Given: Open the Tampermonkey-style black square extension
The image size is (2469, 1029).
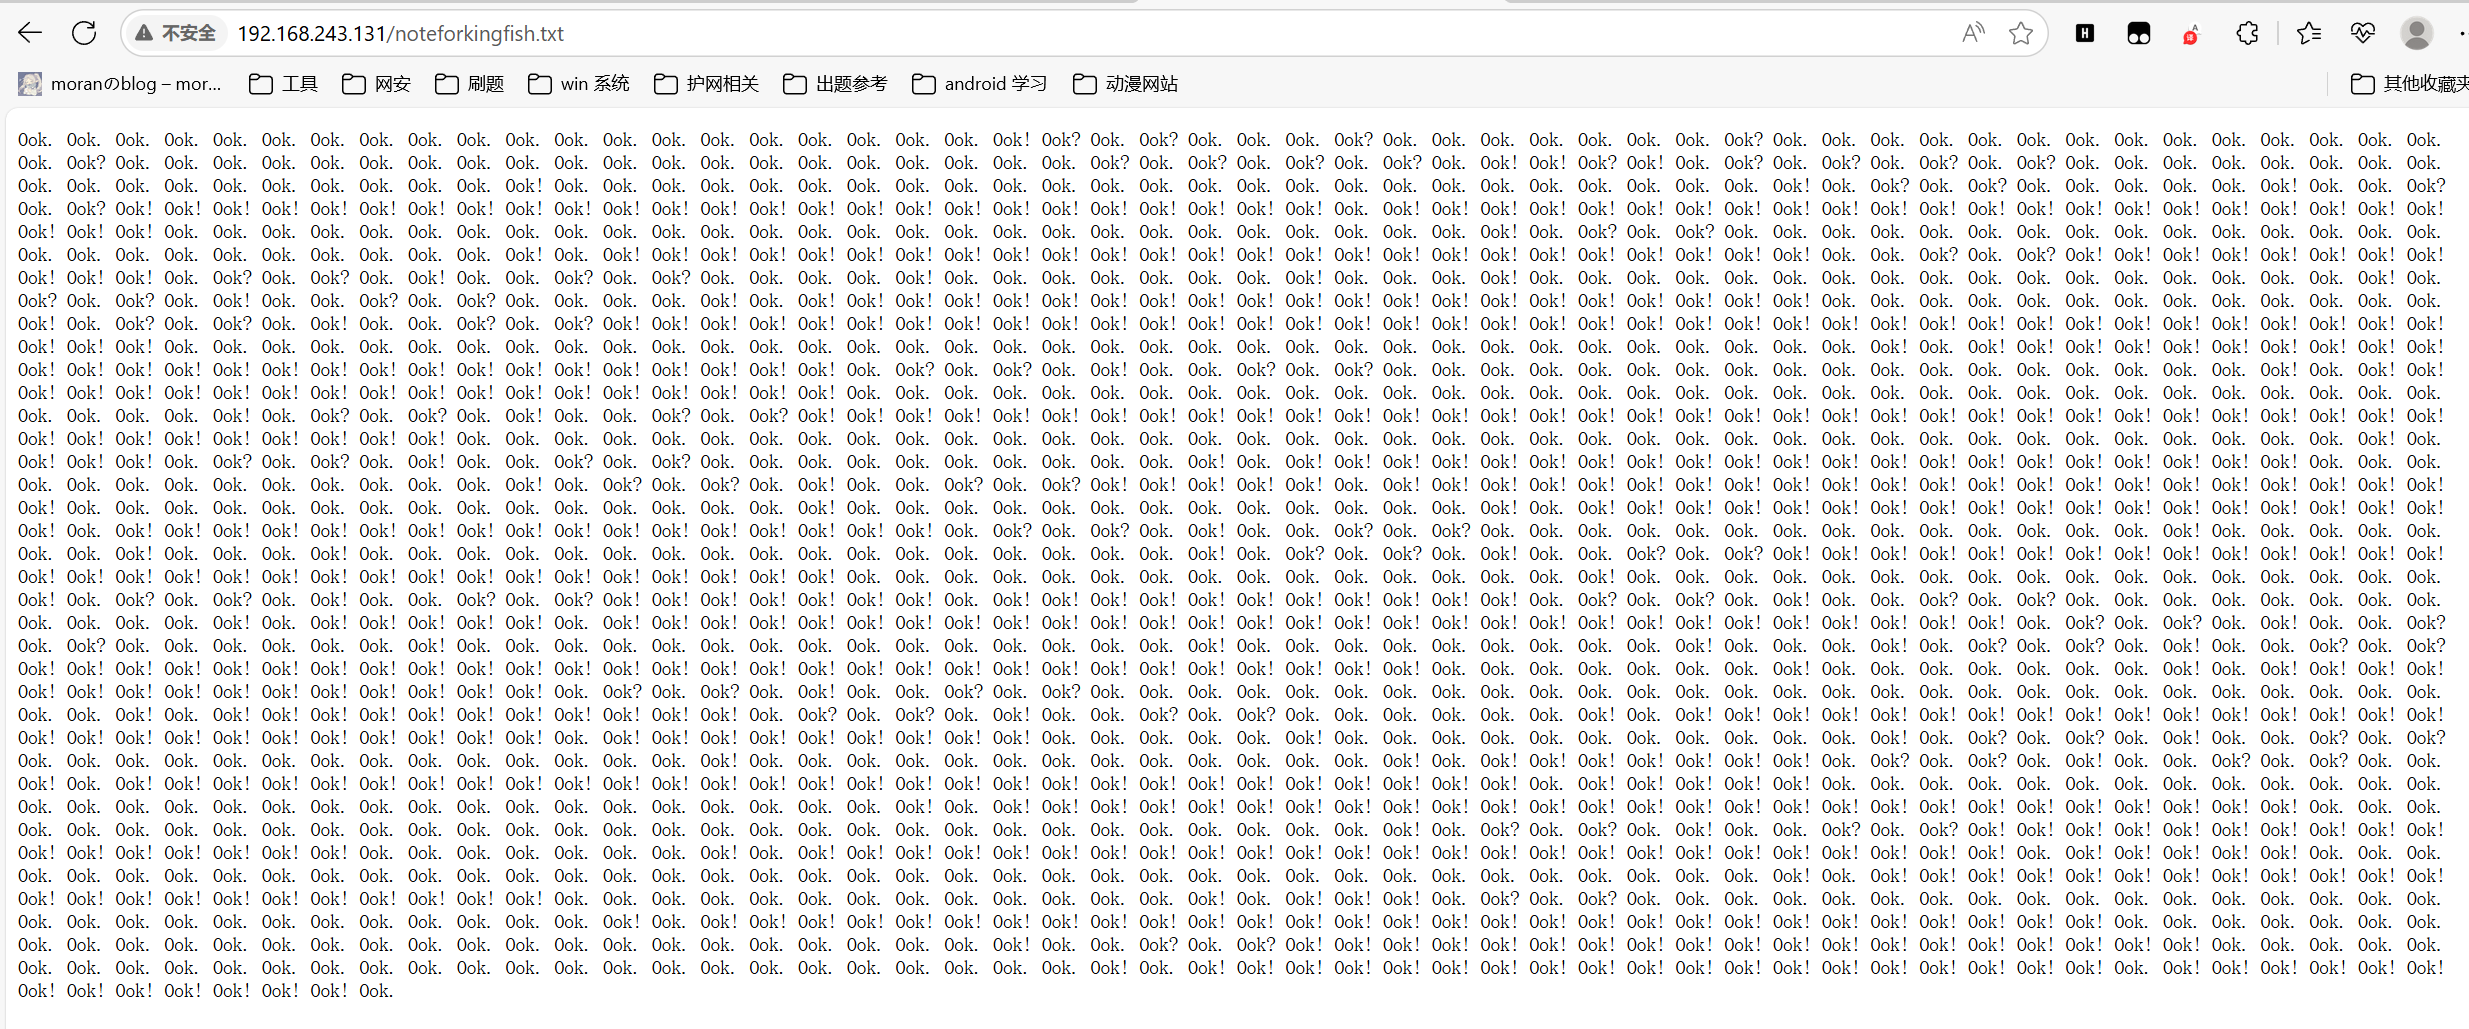Looking at the screenshot, I should (x=2139, y=33).
